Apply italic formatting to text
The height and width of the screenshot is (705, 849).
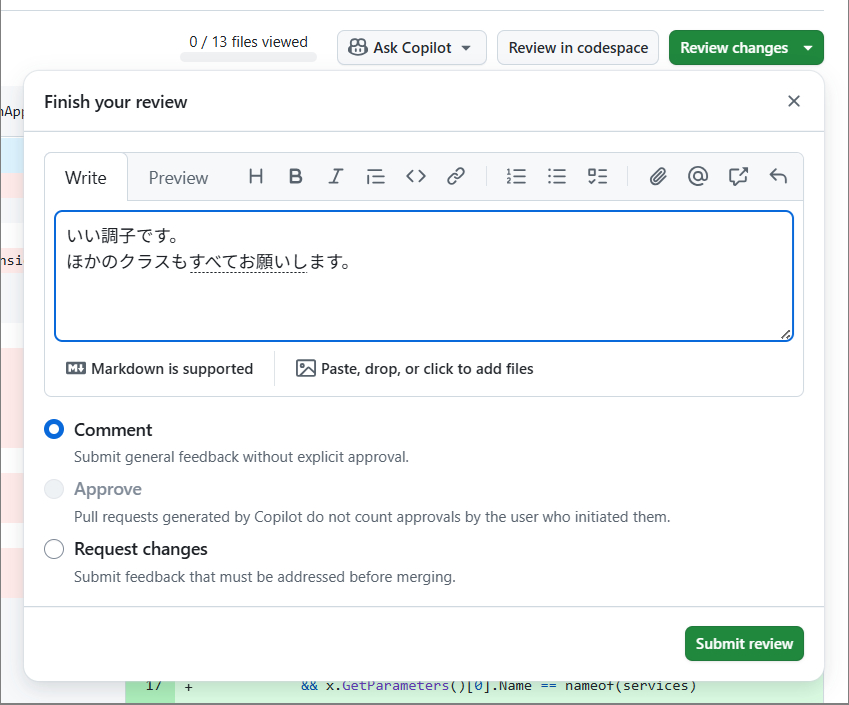pyautogui.click(x=336, y=177)
